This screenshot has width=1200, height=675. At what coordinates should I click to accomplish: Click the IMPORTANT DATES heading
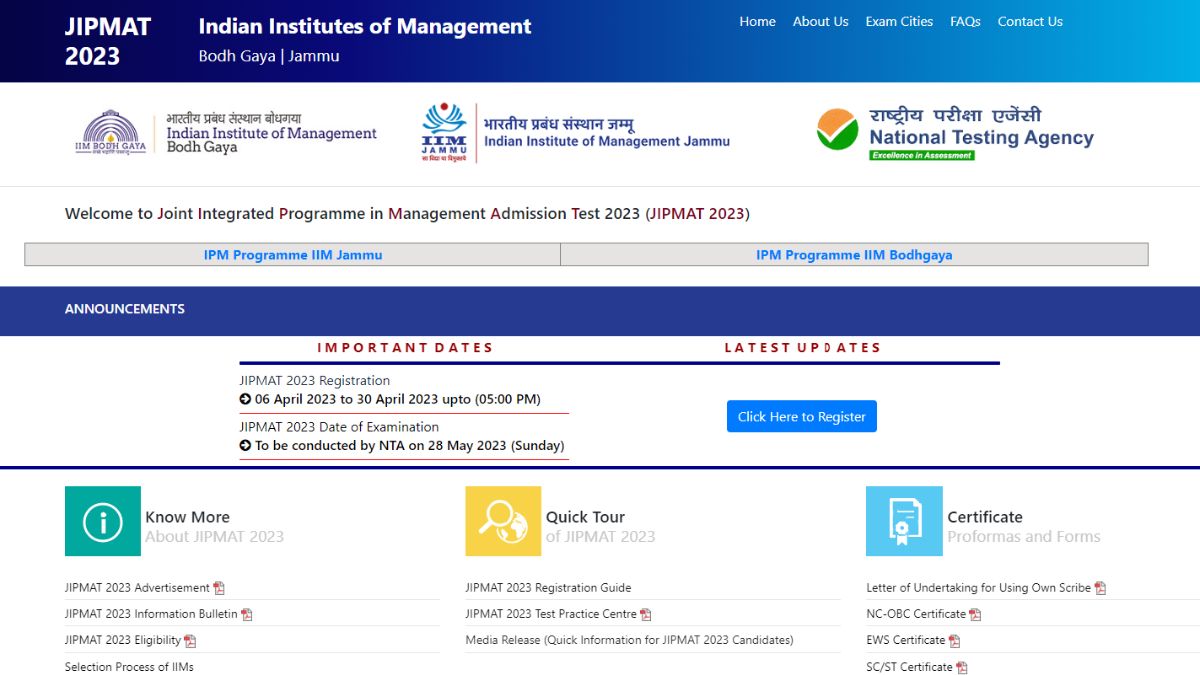click(x=405, y=348)
